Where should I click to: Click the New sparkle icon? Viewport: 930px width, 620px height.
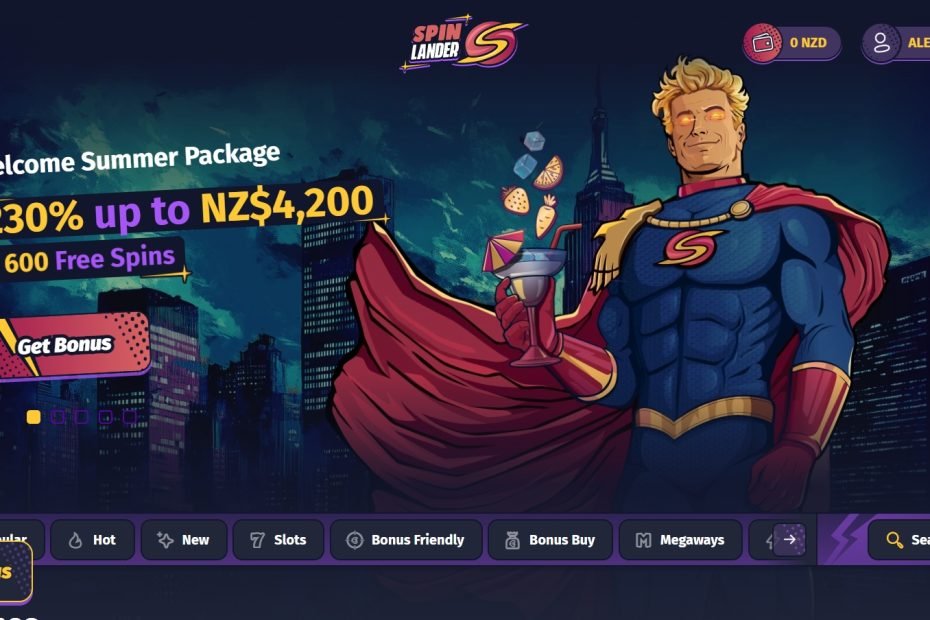[165, 540]
